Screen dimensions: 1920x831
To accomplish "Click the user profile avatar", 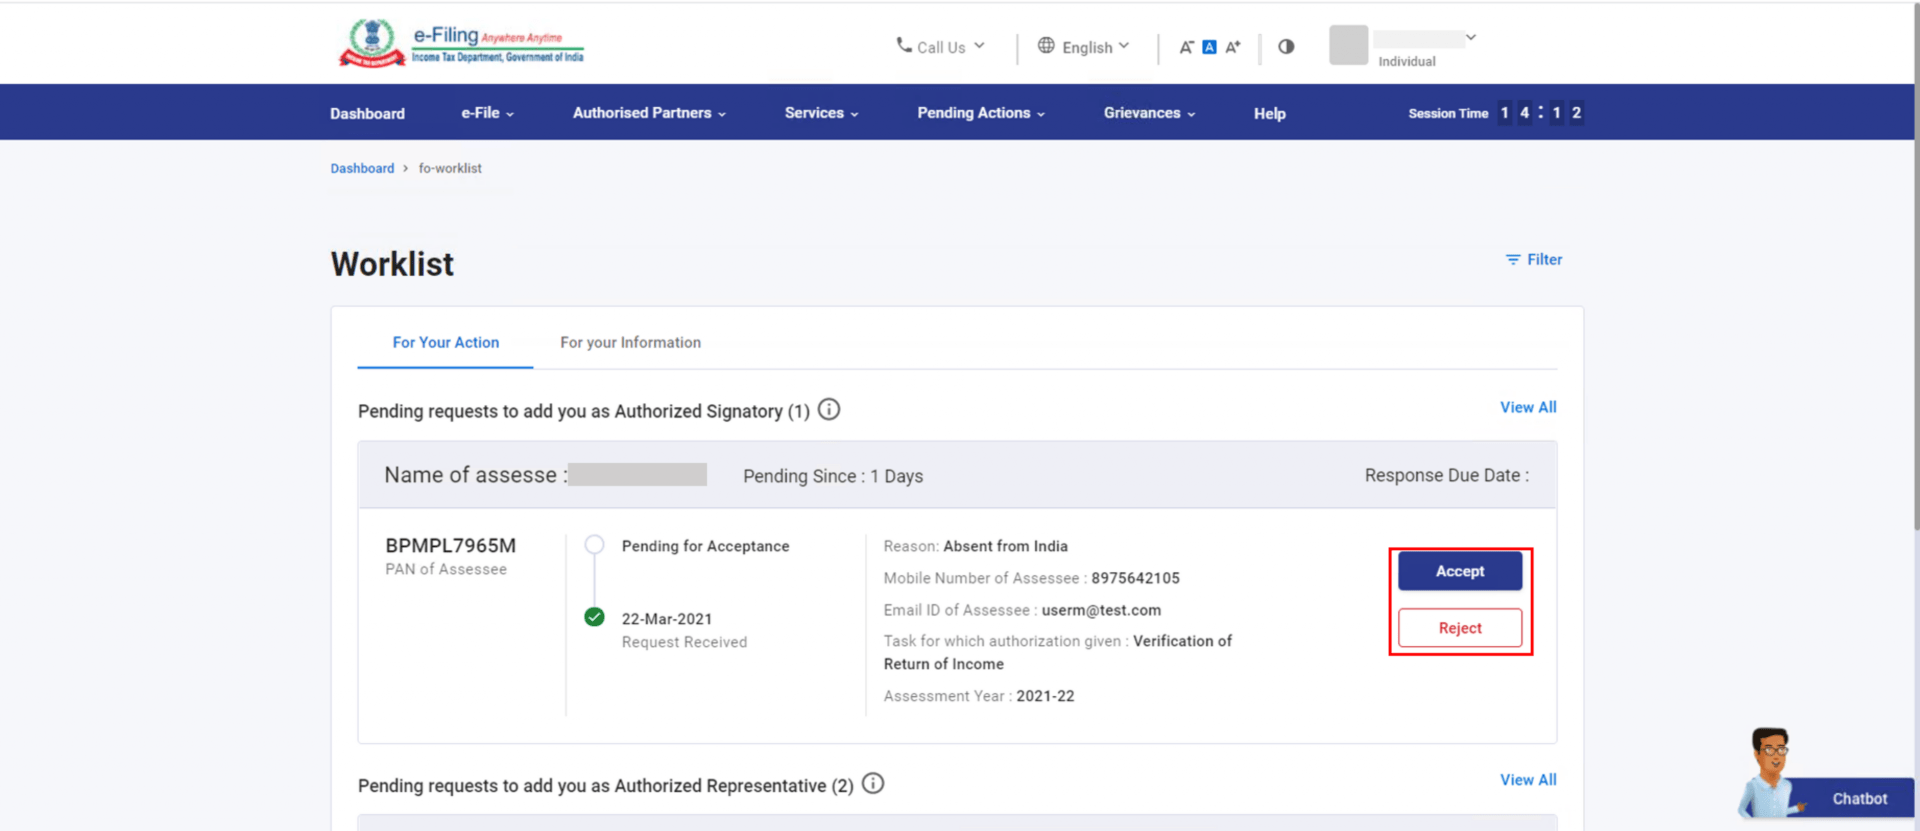I will pos(1348,45).
